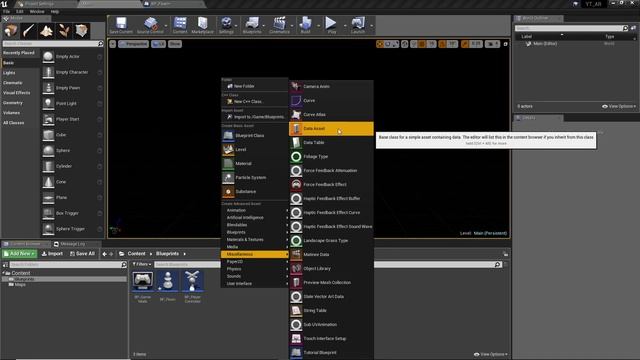Screen dimensions: 640x360
Task: Click New C++ Class menu entry
Action: (x=255, y=101)
